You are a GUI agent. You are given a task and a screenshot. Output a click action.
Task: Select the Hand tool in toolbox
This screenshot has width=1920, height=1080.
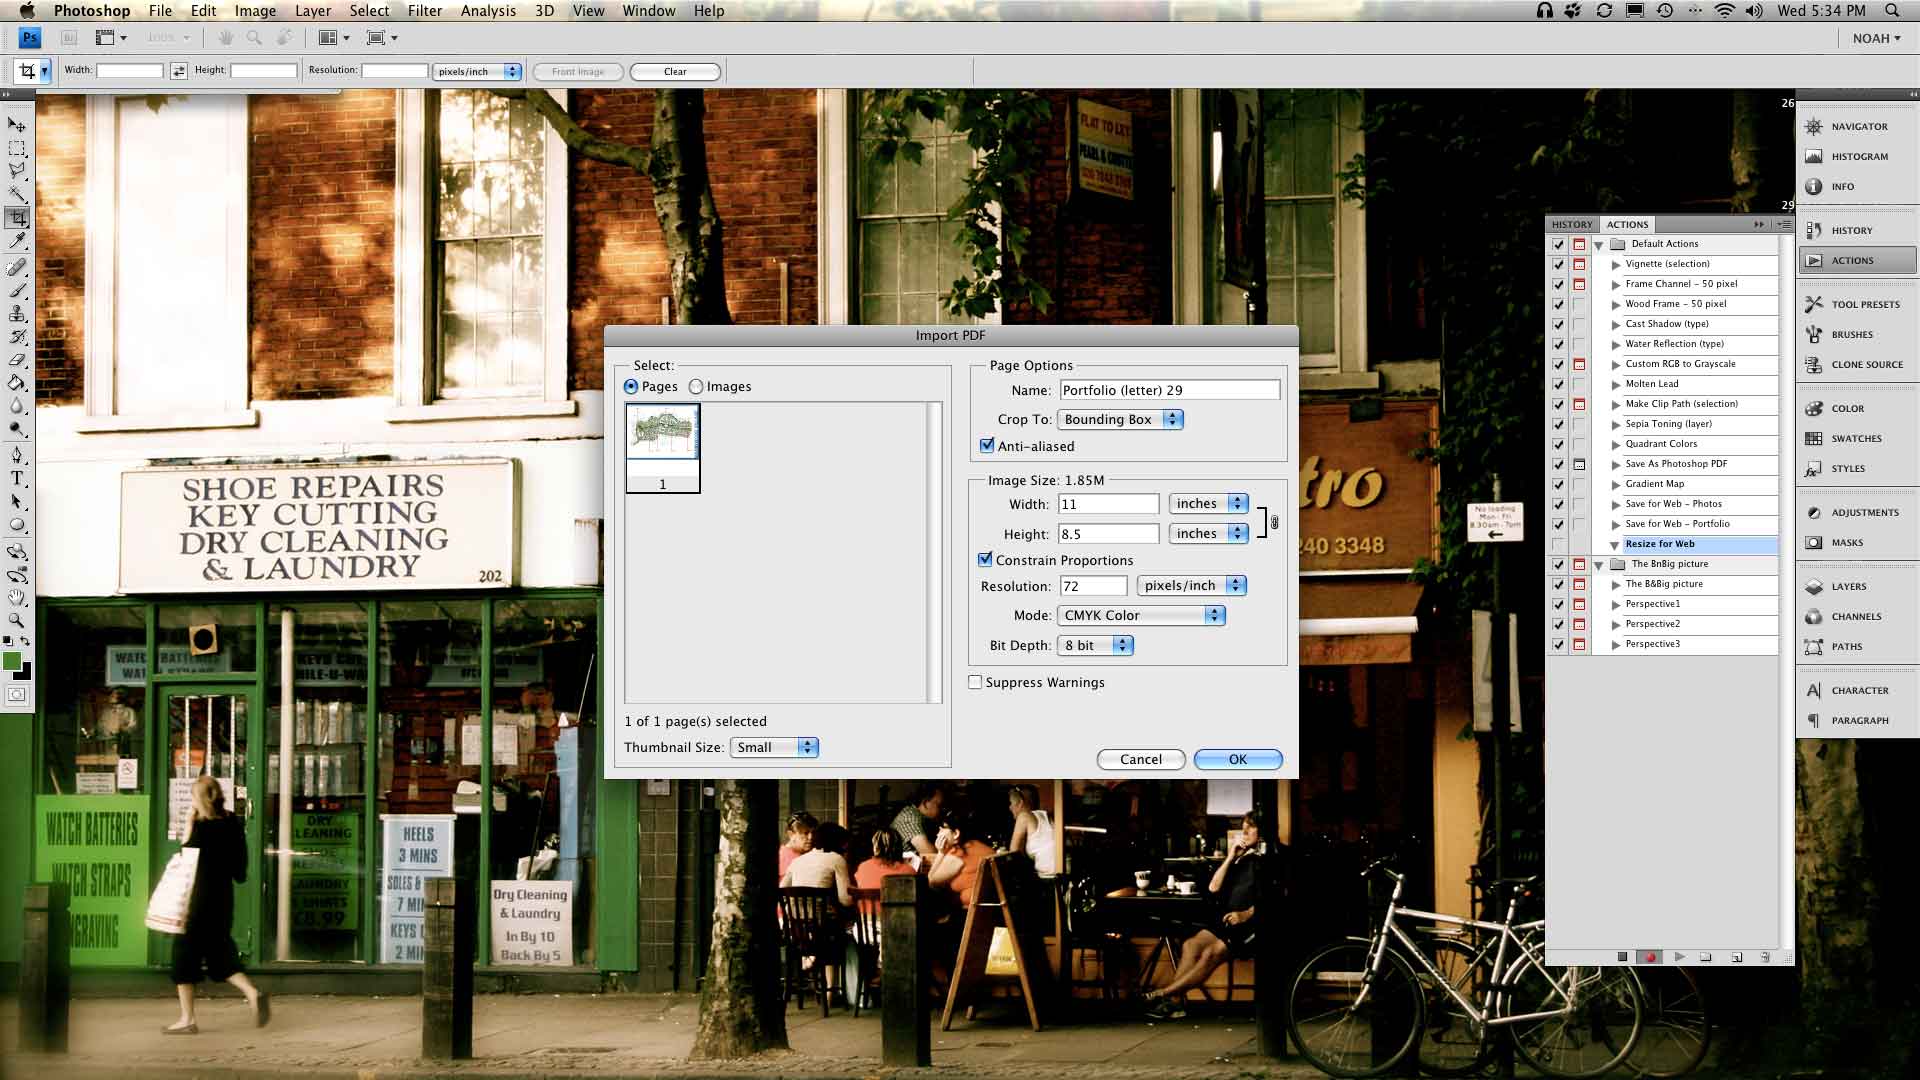17,597
